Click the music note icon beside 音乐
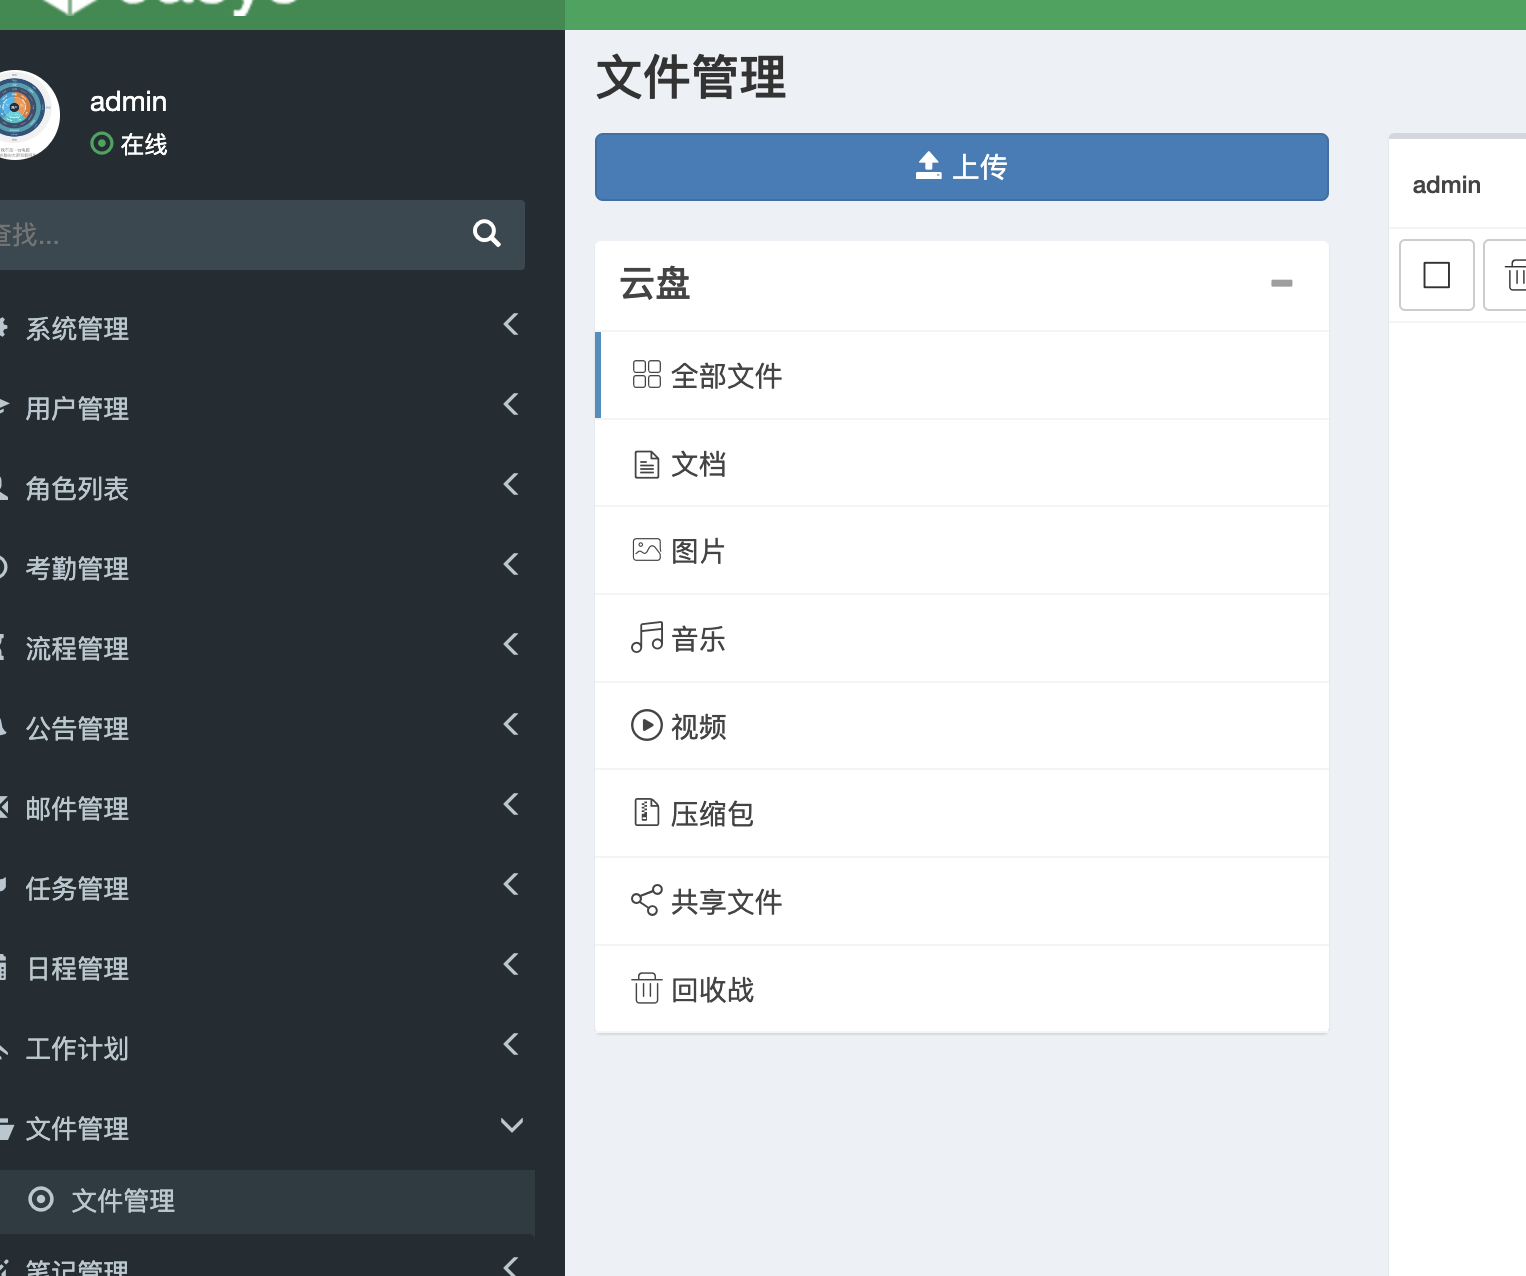 point(646,638)
